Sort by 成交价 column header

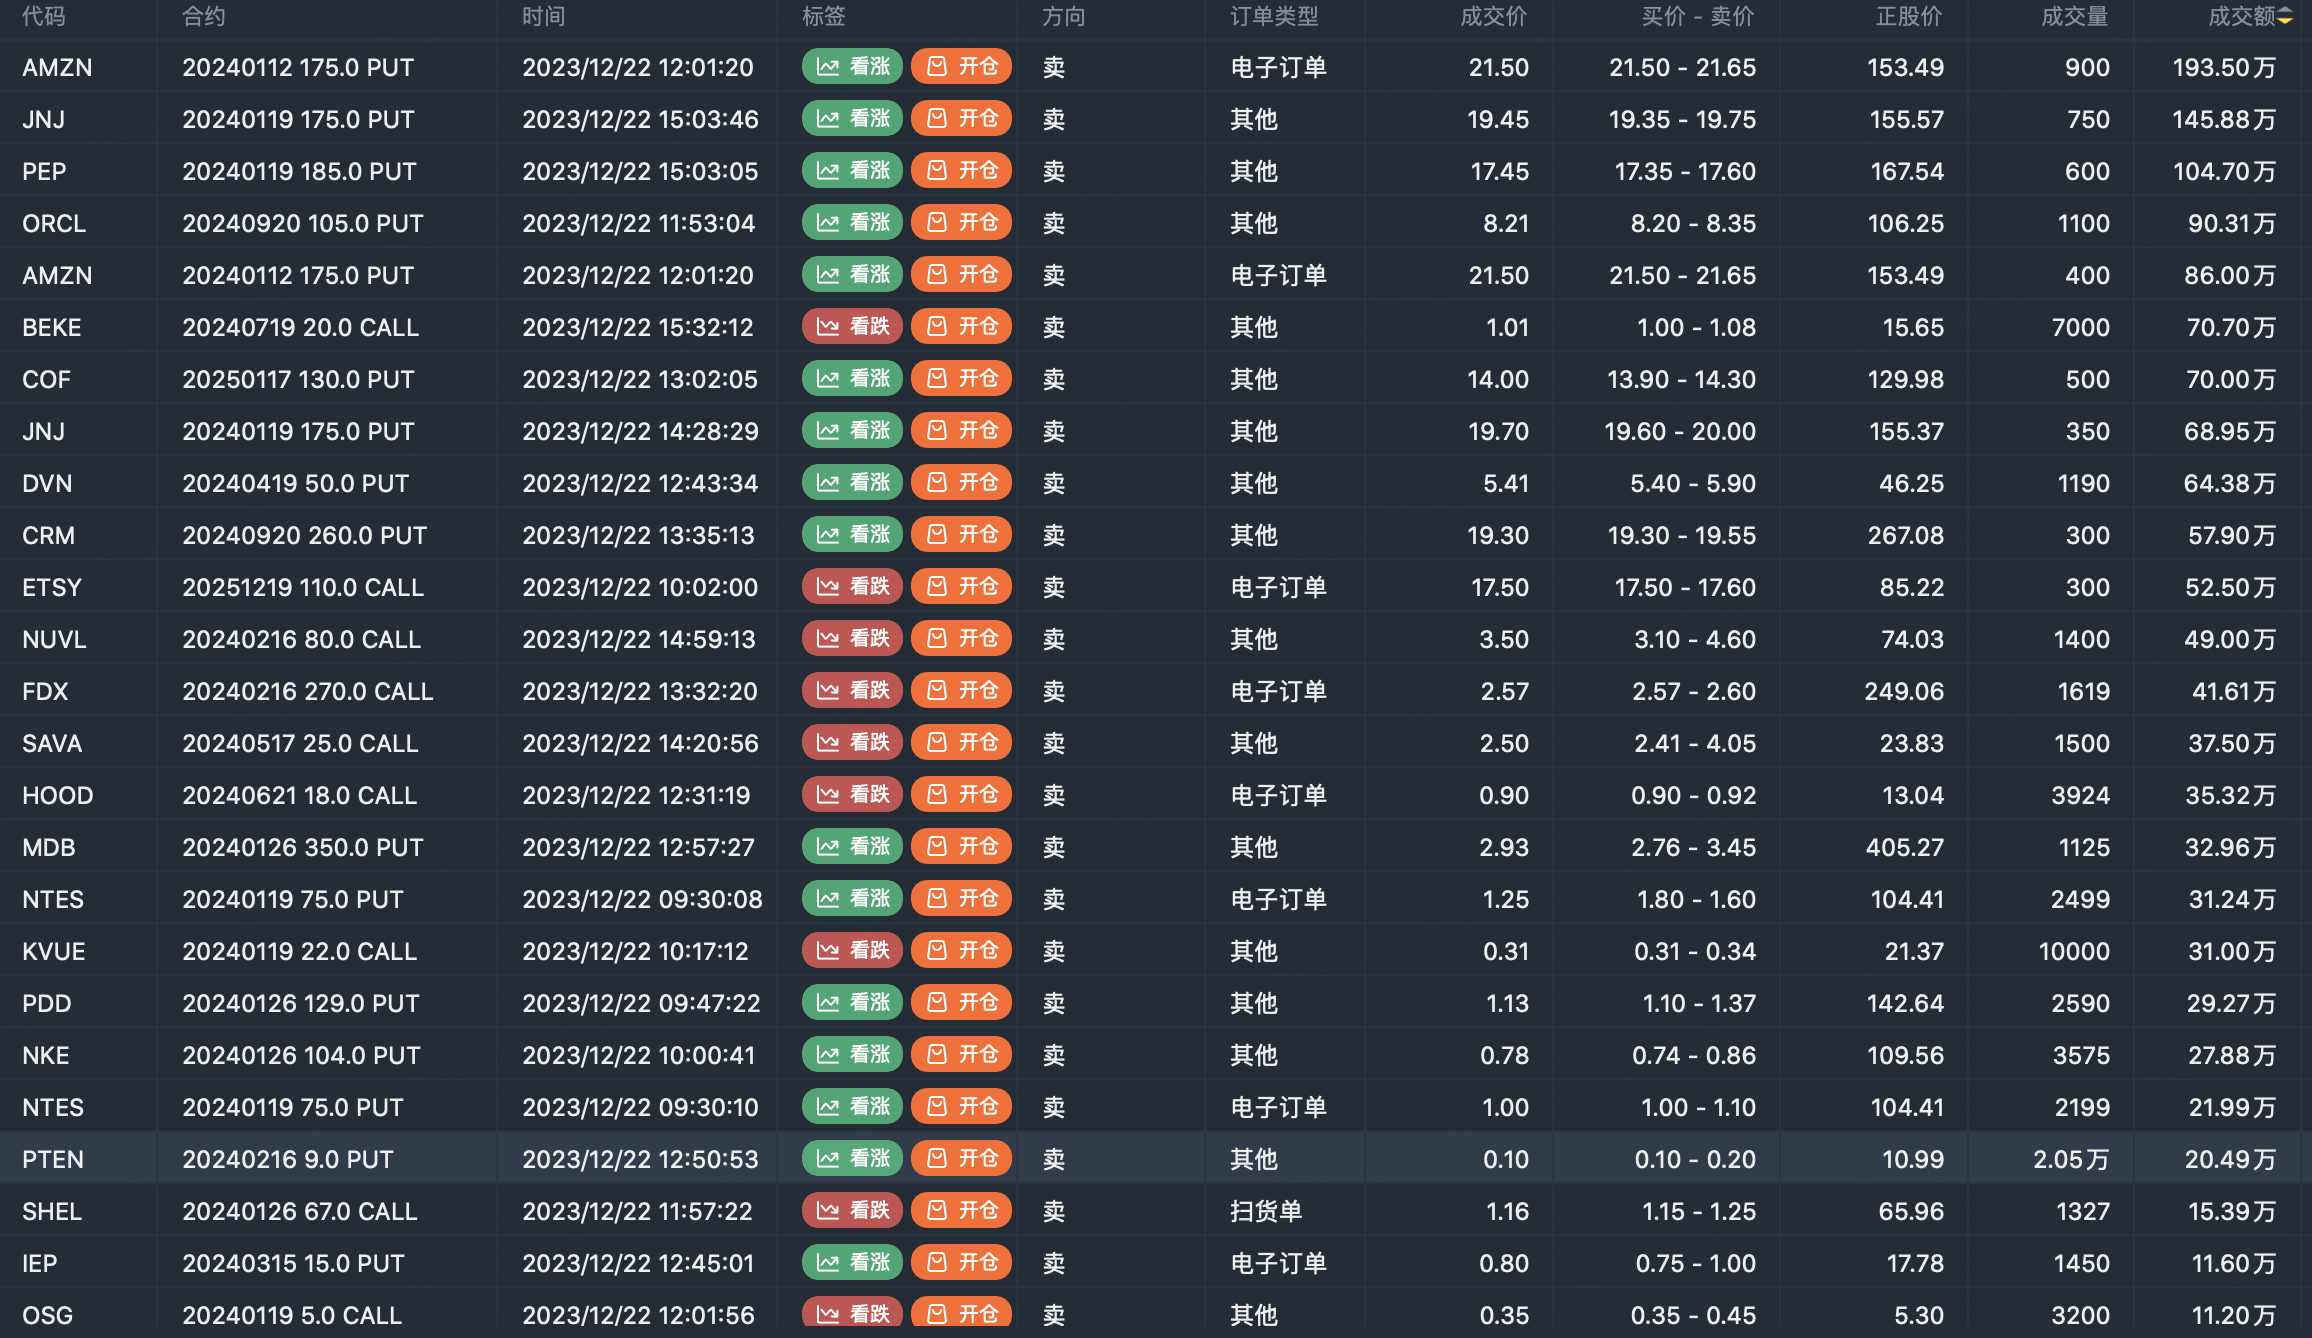[x=1493, y=17]
